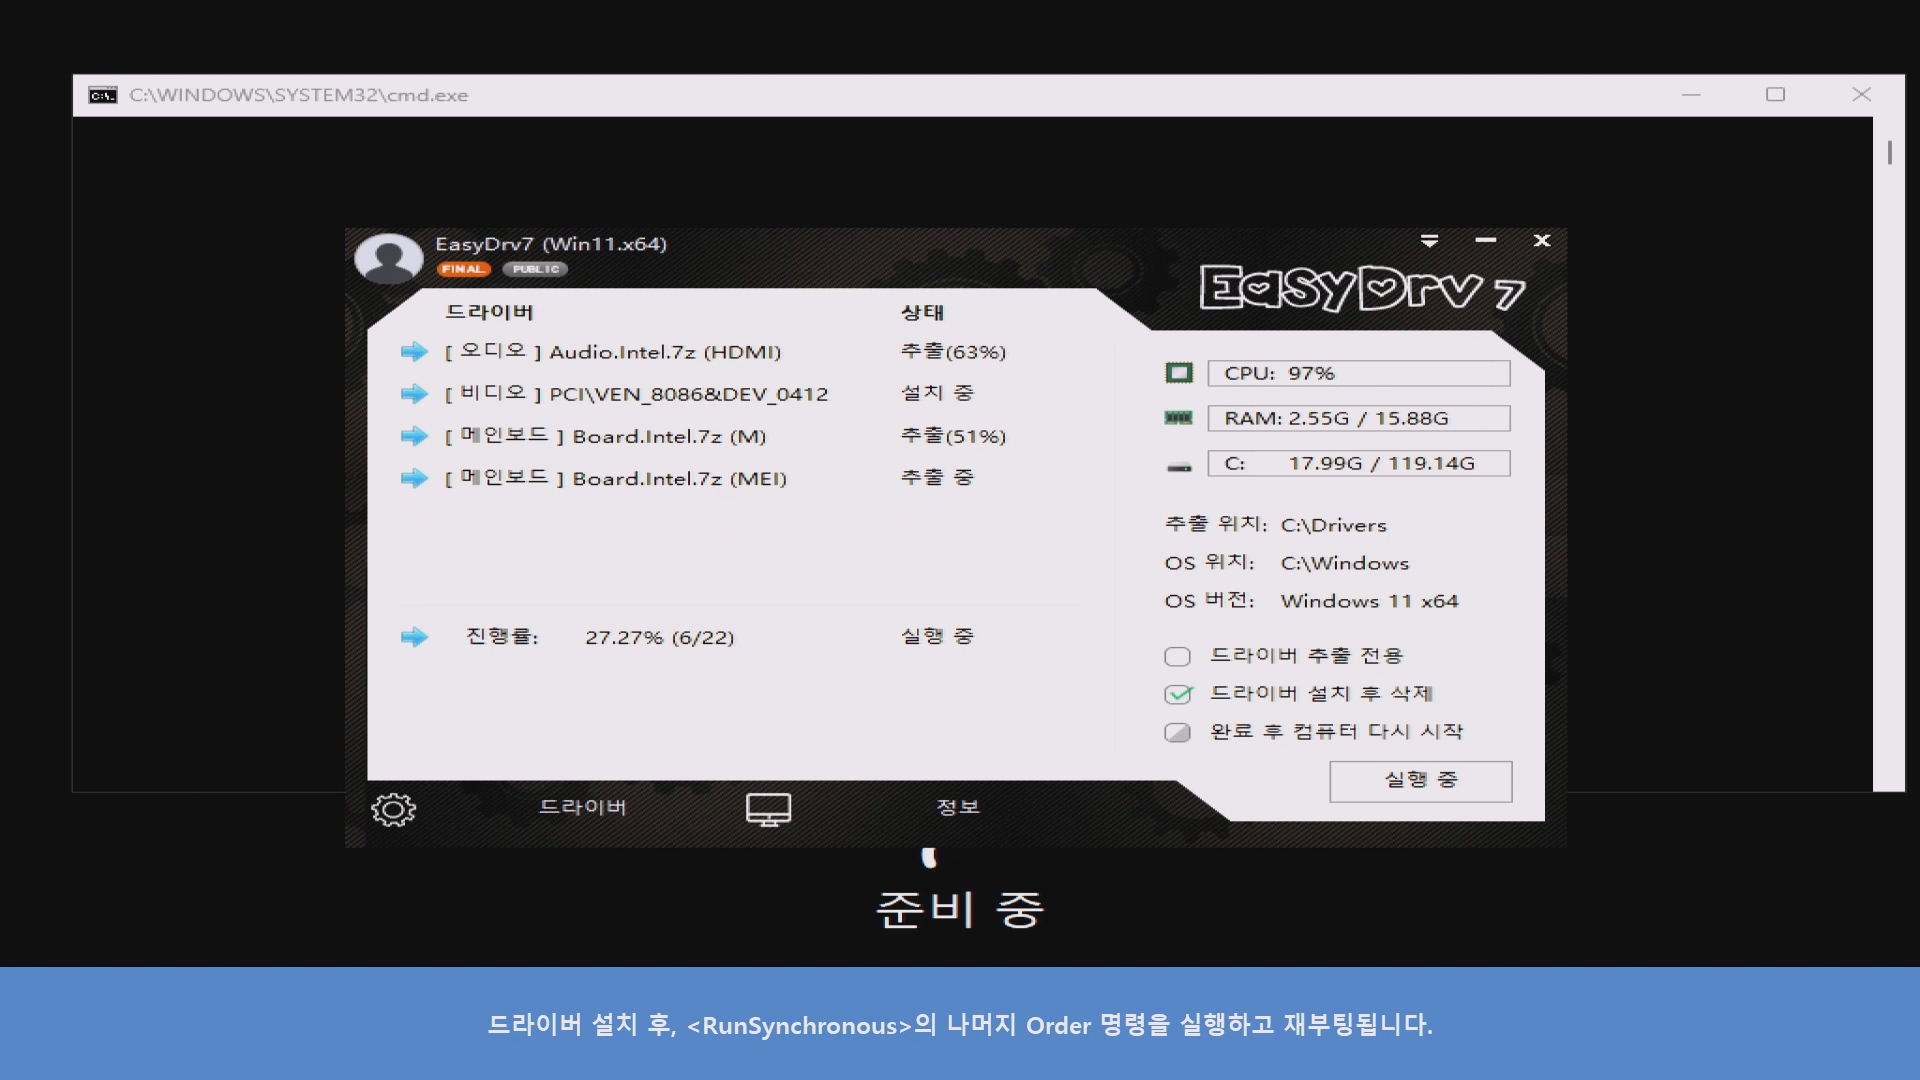Click the cmd.exe title bar icon
The image size is (1920, 1080).
click(102, 95)
